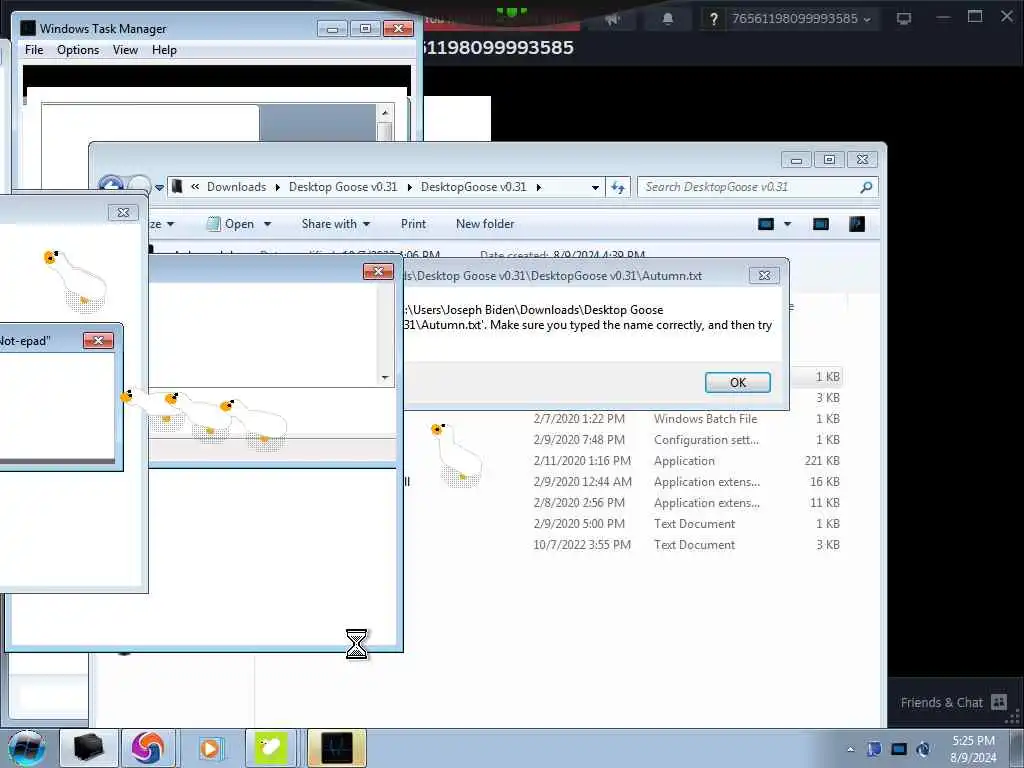The image size is (1024, 768).
Task: Switch to the Desktop Goose taskbar icon
Action: pos(270,748)
